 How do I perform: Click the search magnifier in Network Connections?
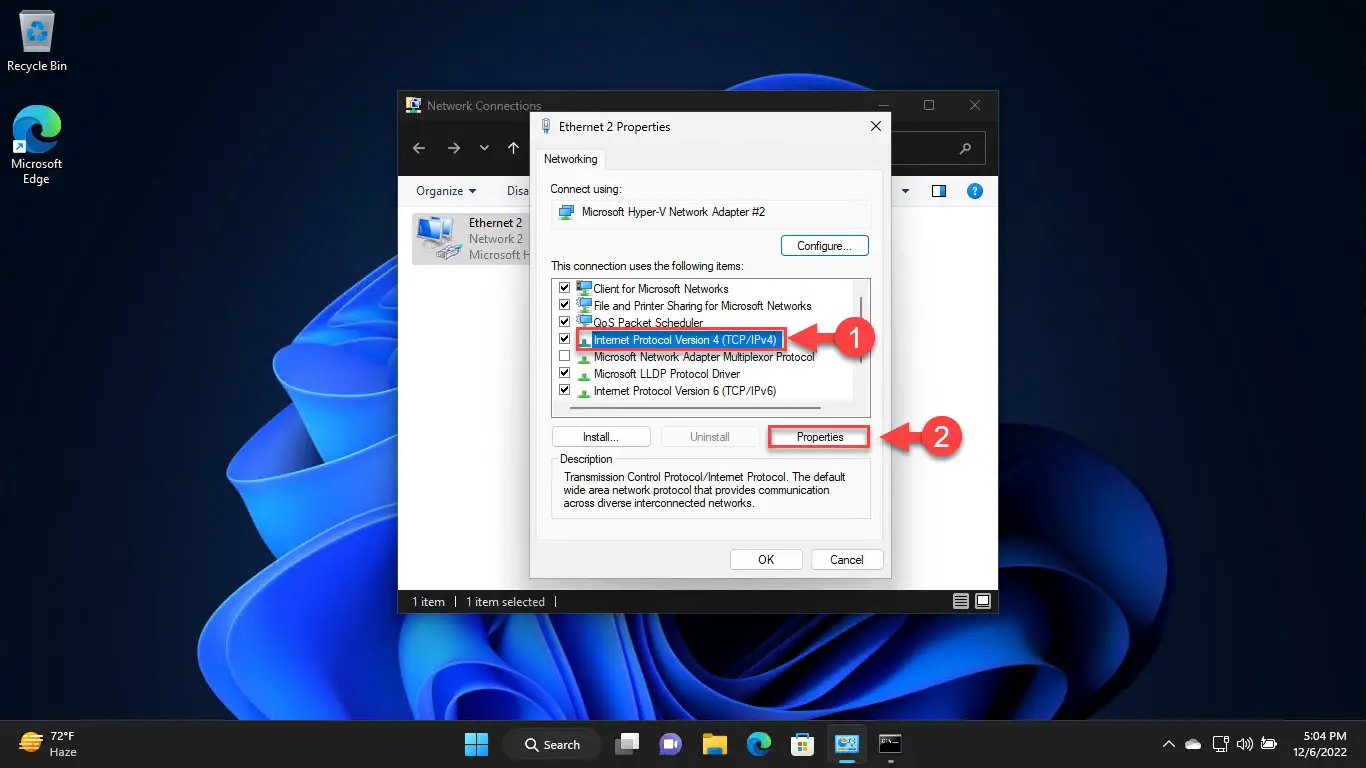[x=965, y=148]
